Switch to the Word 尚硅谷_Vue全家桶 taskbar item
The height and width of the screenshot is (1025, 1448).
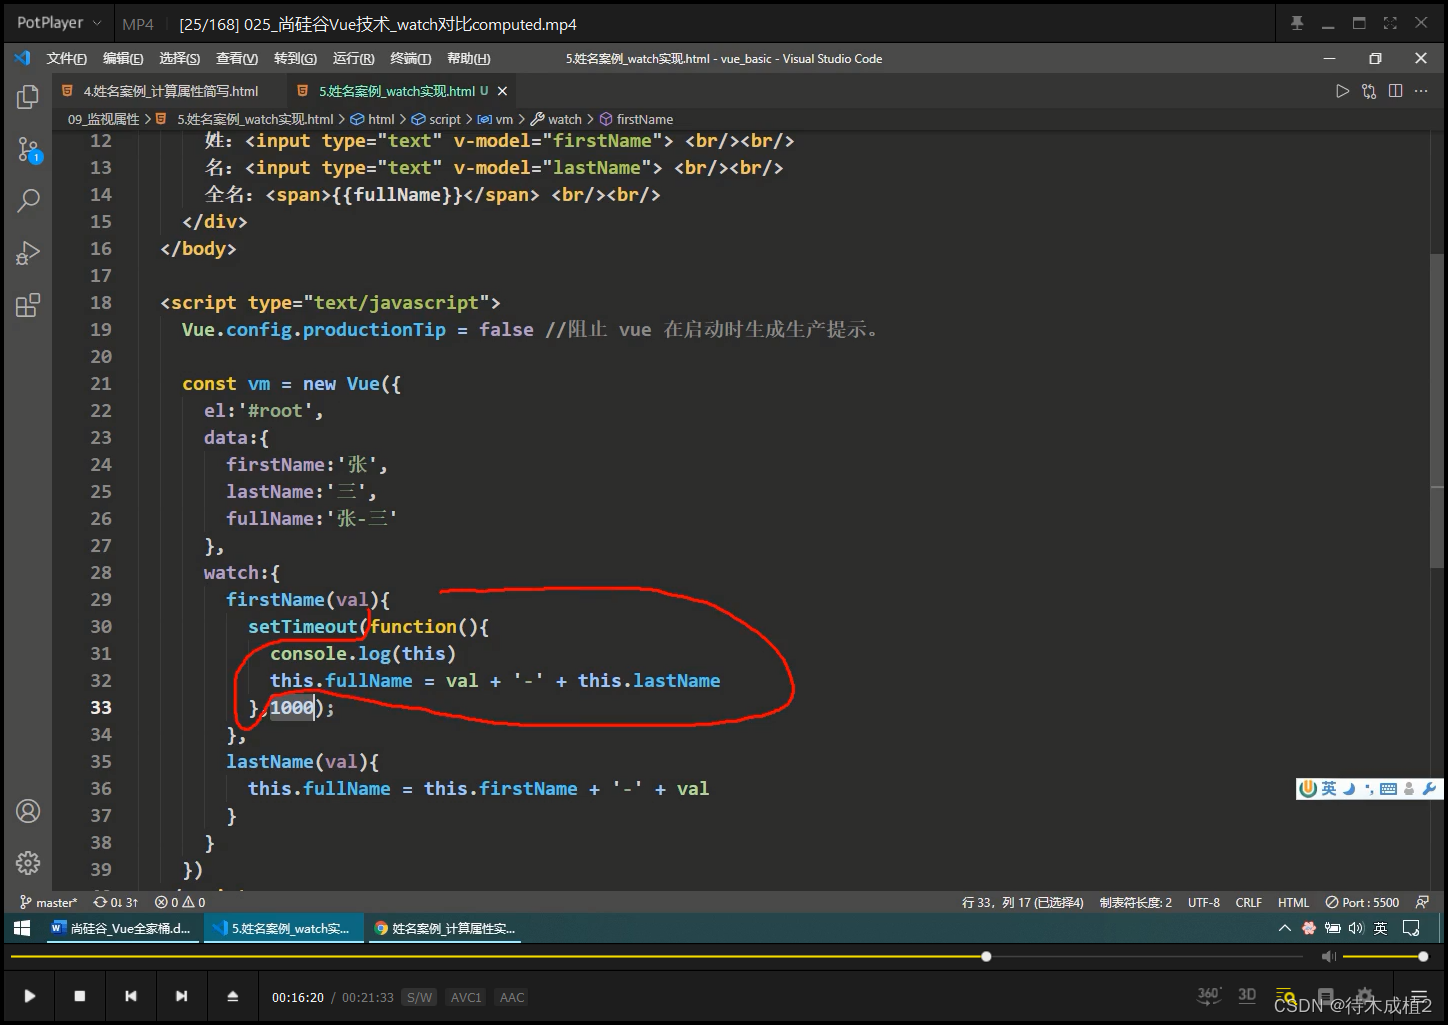(121, 928)
